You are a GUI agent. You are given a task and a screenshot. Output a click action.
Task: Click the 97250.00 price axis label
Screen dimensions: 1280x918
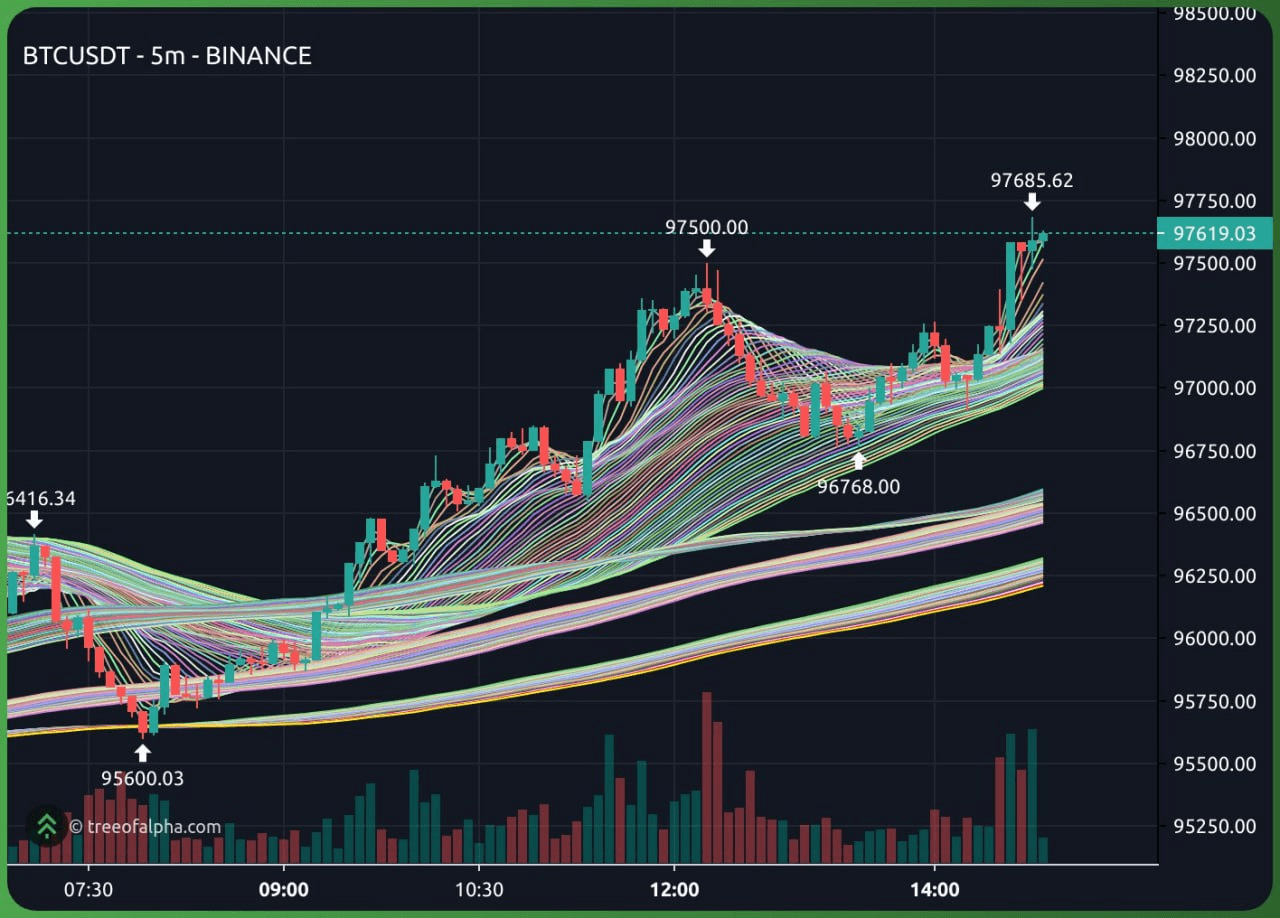(1214, 326)
